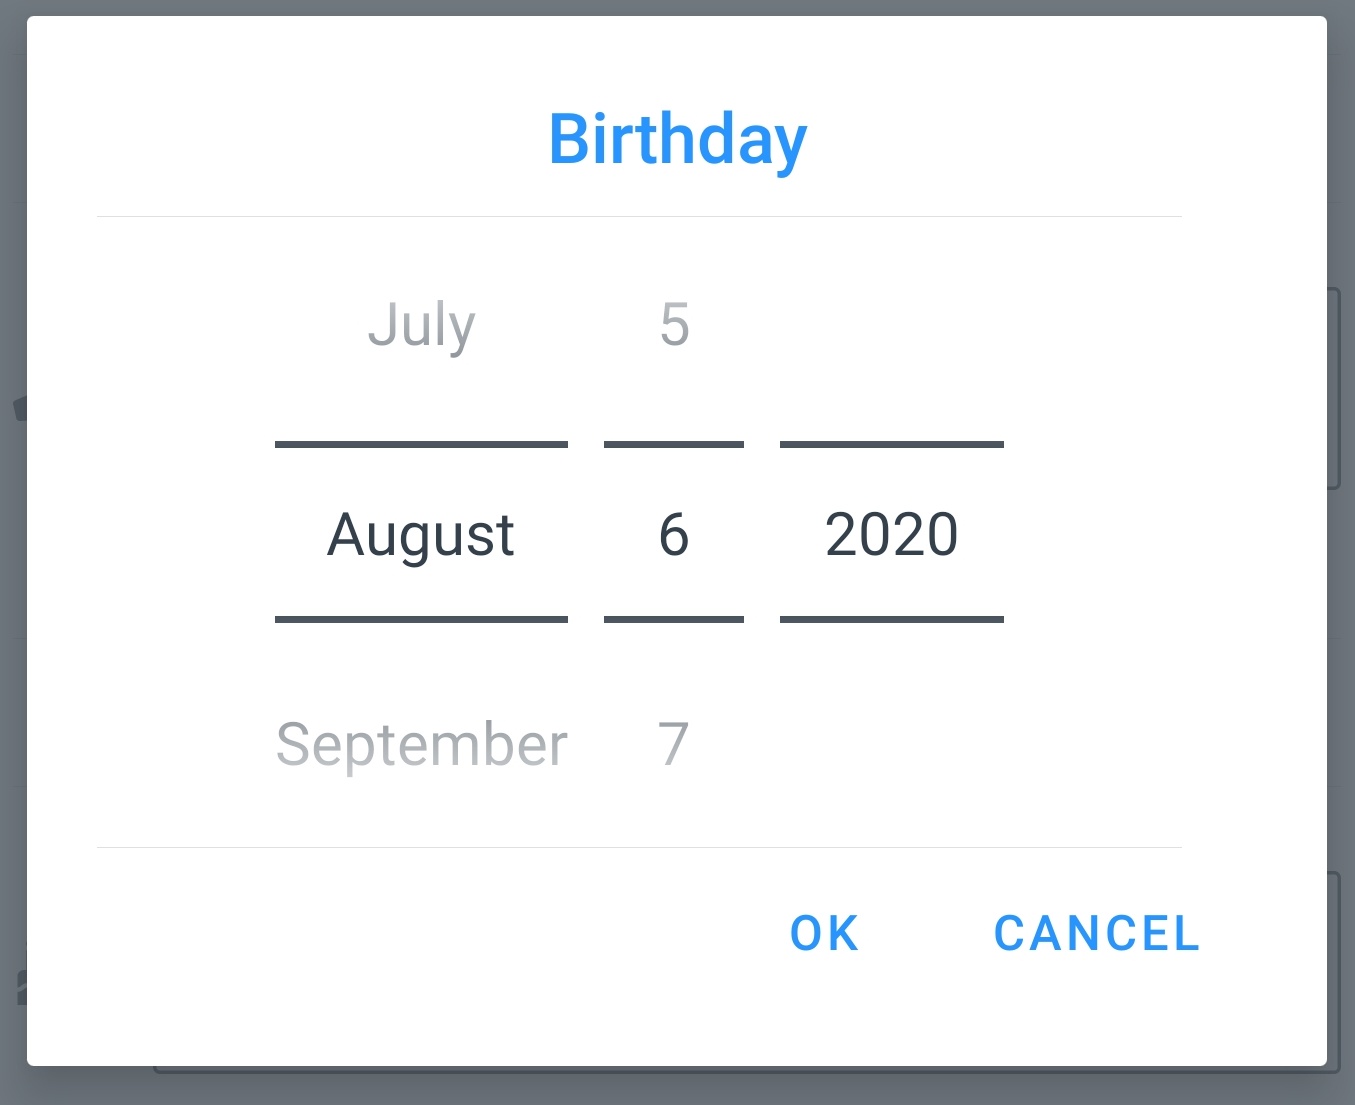Dismiss the dialog with CANCEL
The image size is (1355, 1105).
point(1095,933)
